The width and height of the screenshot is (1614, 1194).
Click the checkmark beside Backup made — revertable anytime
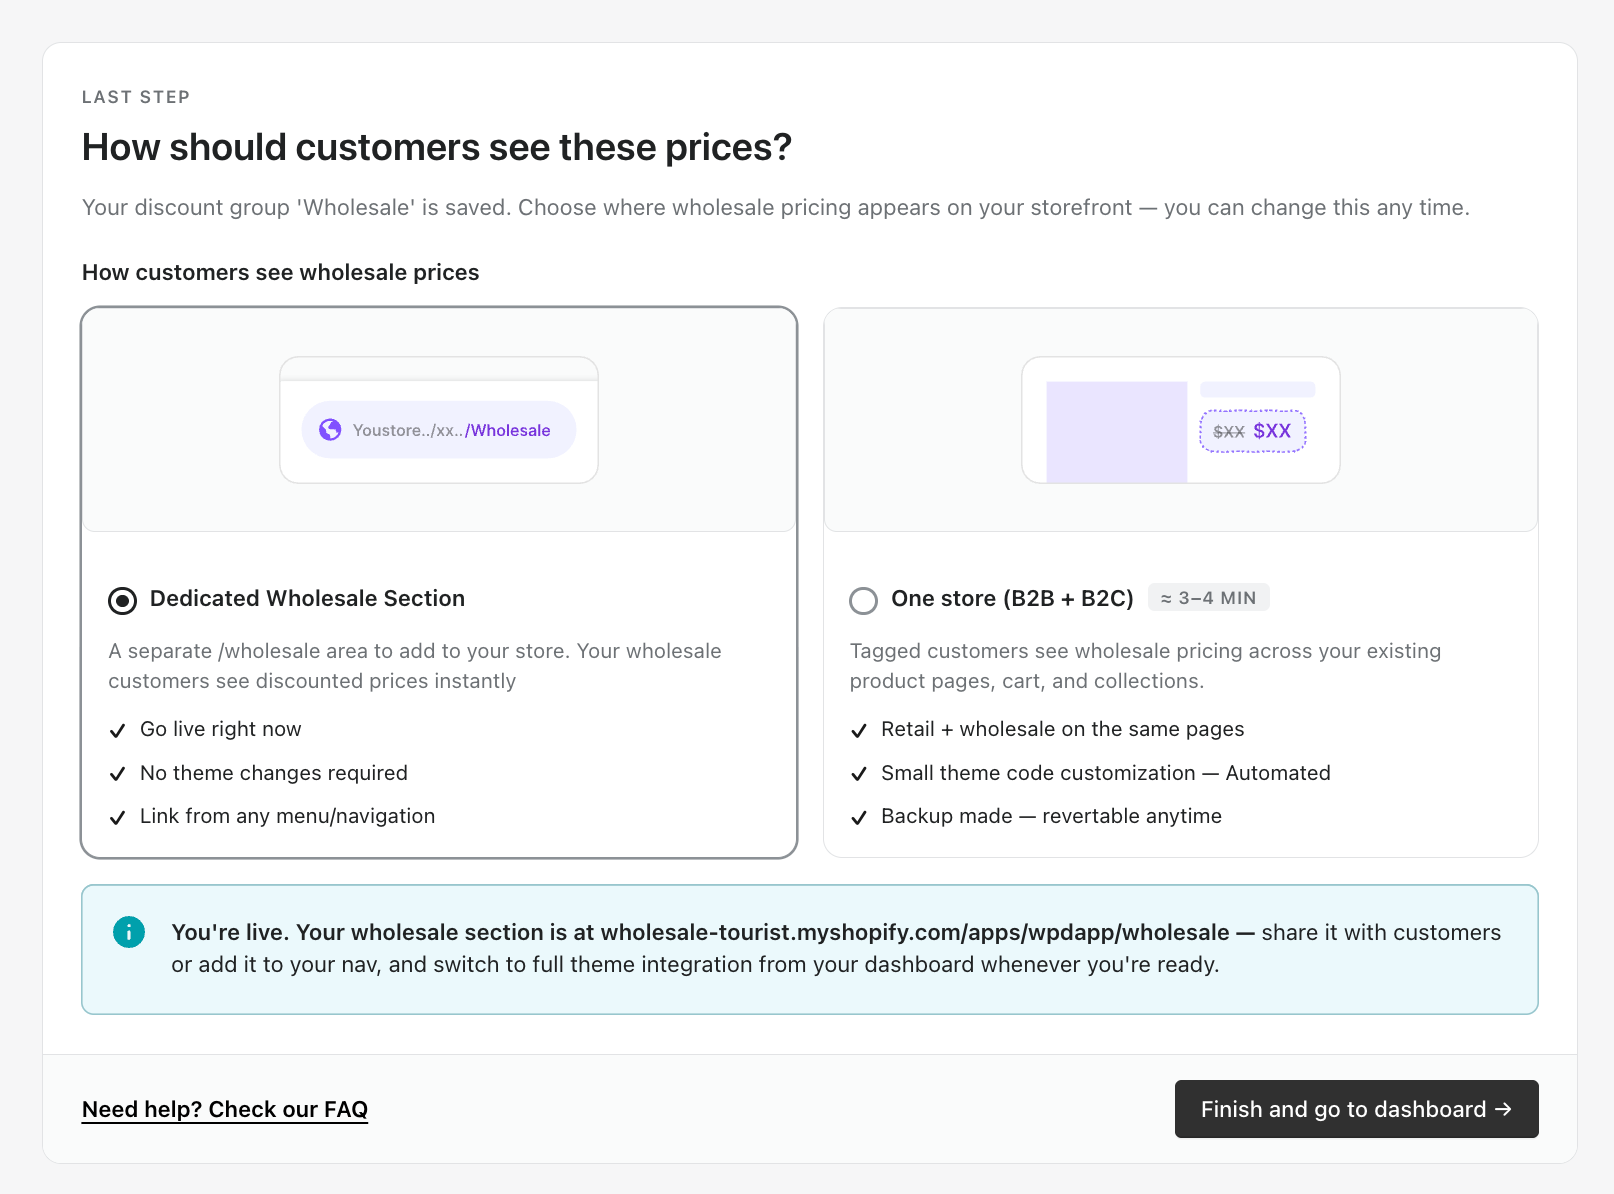pos(858,817)
